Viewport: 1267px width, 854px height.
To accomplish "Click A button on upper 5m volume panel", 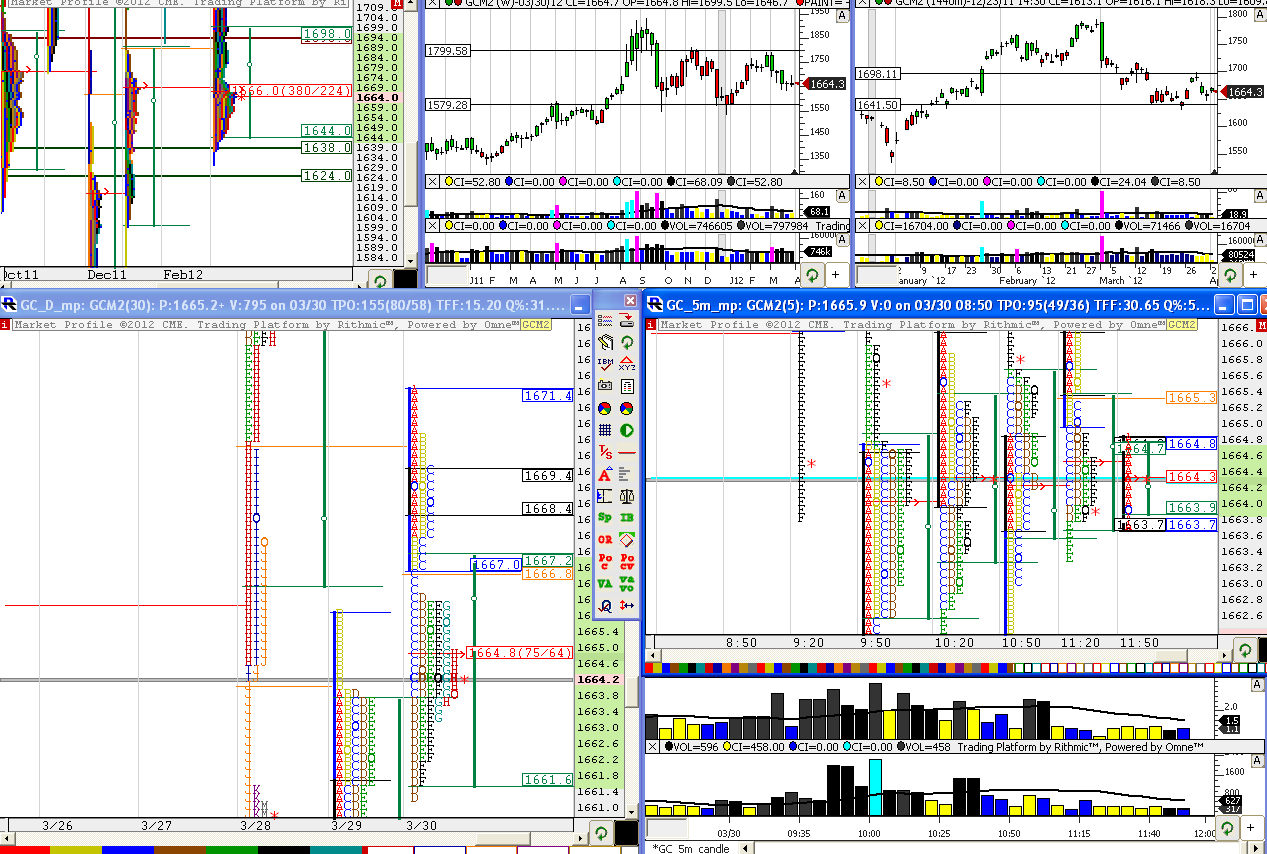I will pyautogui.click(x=1259, y=683).
